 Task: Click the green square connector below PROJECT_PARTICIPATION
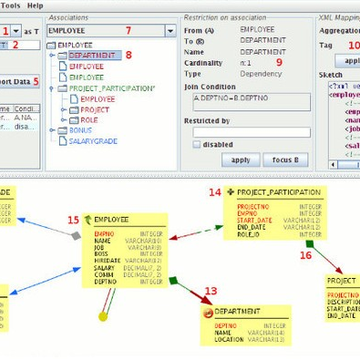[x=309, y=243]
